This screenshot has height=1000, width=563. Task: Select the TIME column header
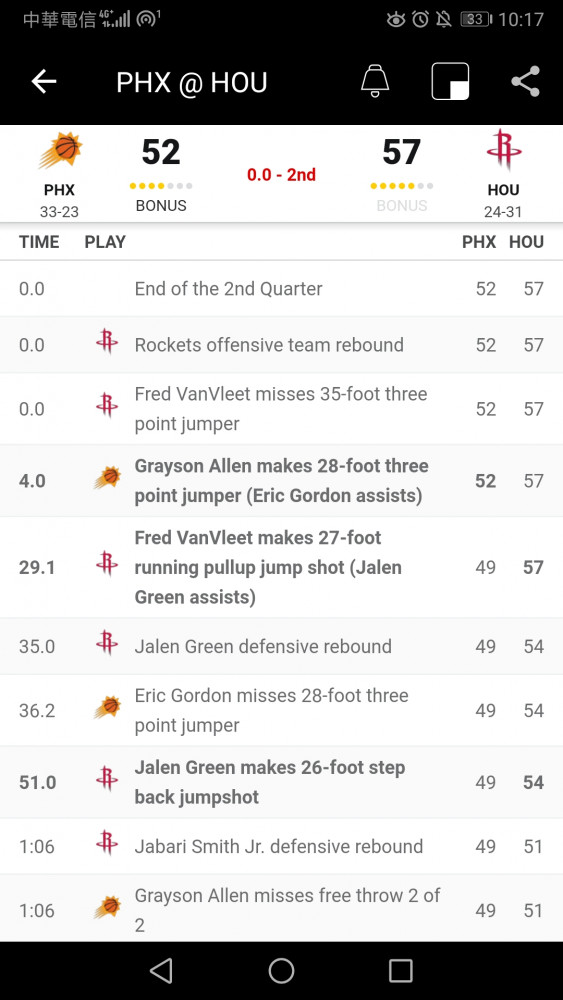click(39, 242)
